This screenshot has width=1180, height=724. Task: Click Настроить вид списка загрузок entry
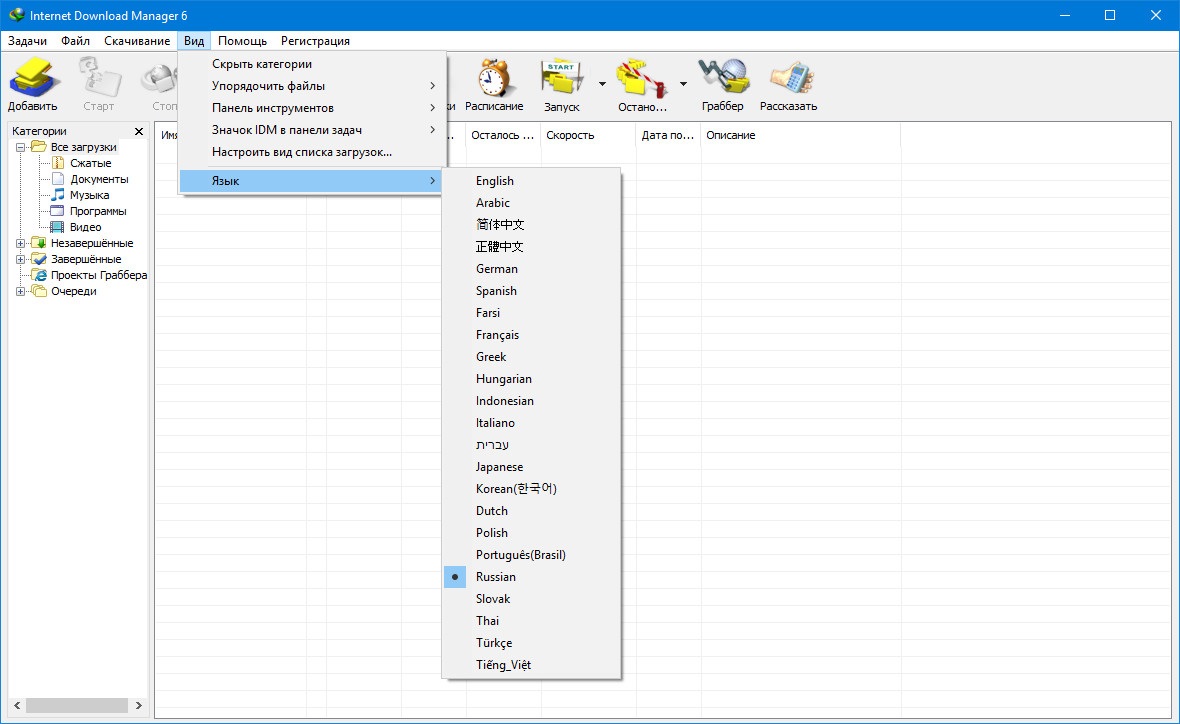click(302, 152)
